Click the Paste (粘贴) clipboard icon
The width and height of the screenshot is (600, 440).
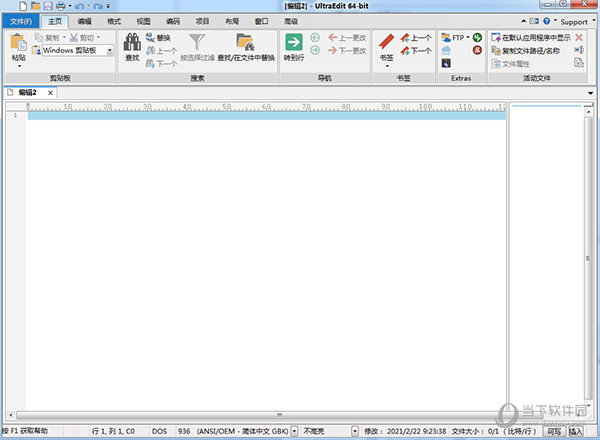pyautogui.click(x=18, y=42)
